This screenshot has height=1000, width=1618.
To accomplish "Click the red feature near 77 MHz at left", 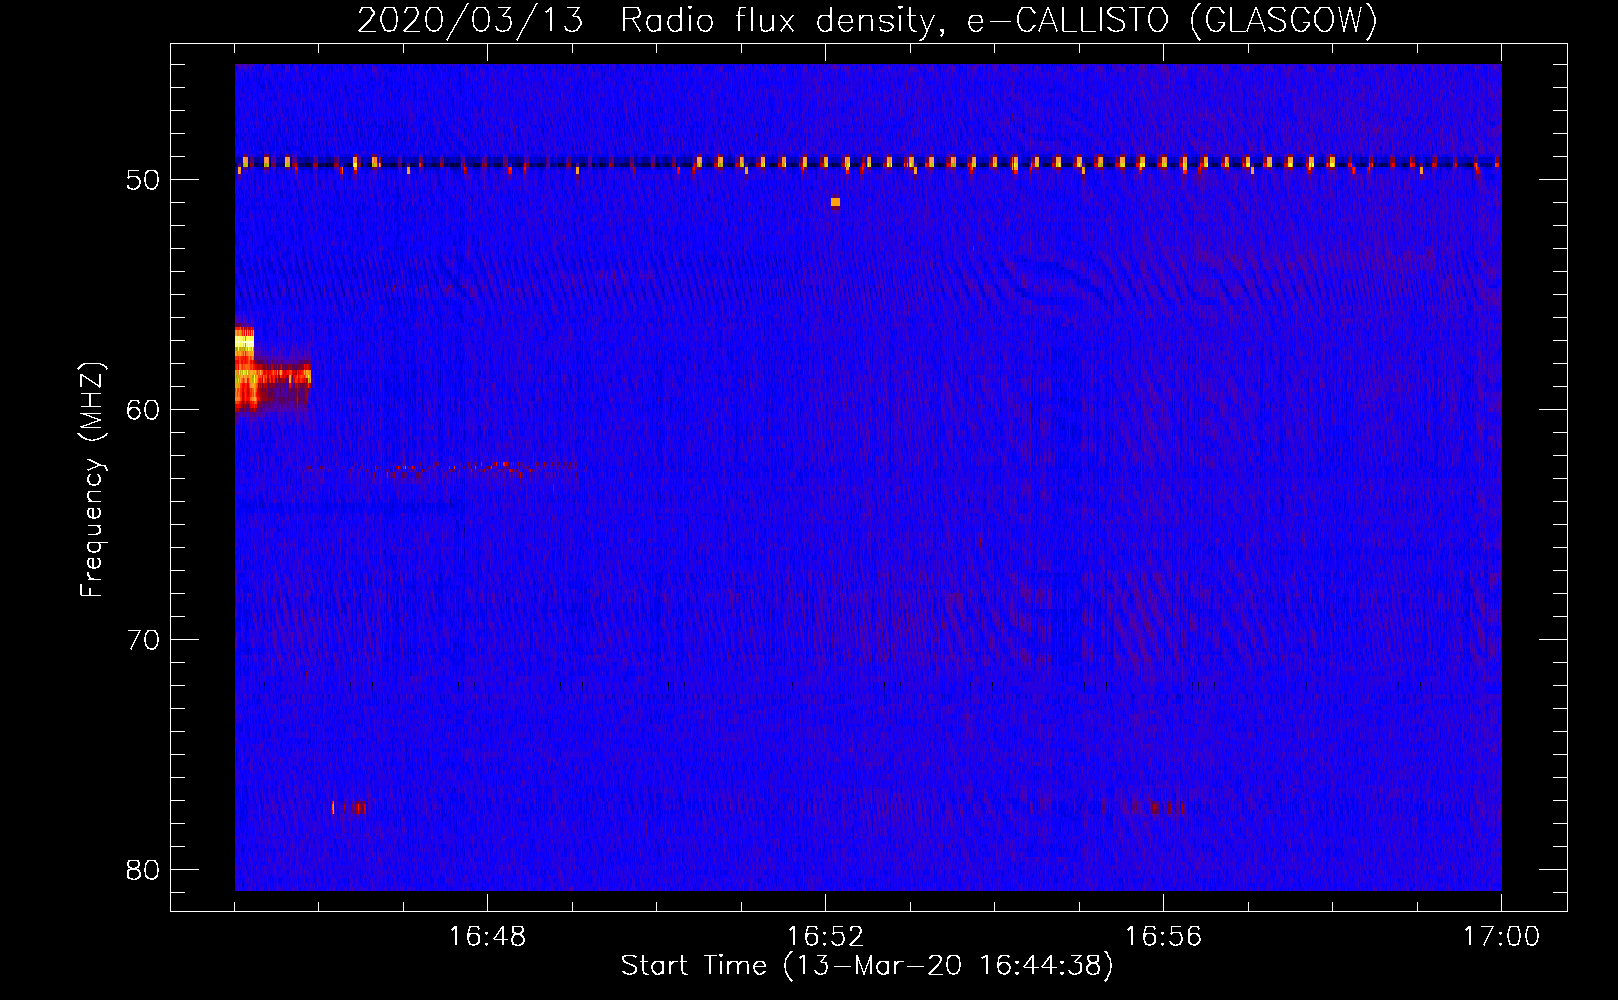I will [349, 807].
